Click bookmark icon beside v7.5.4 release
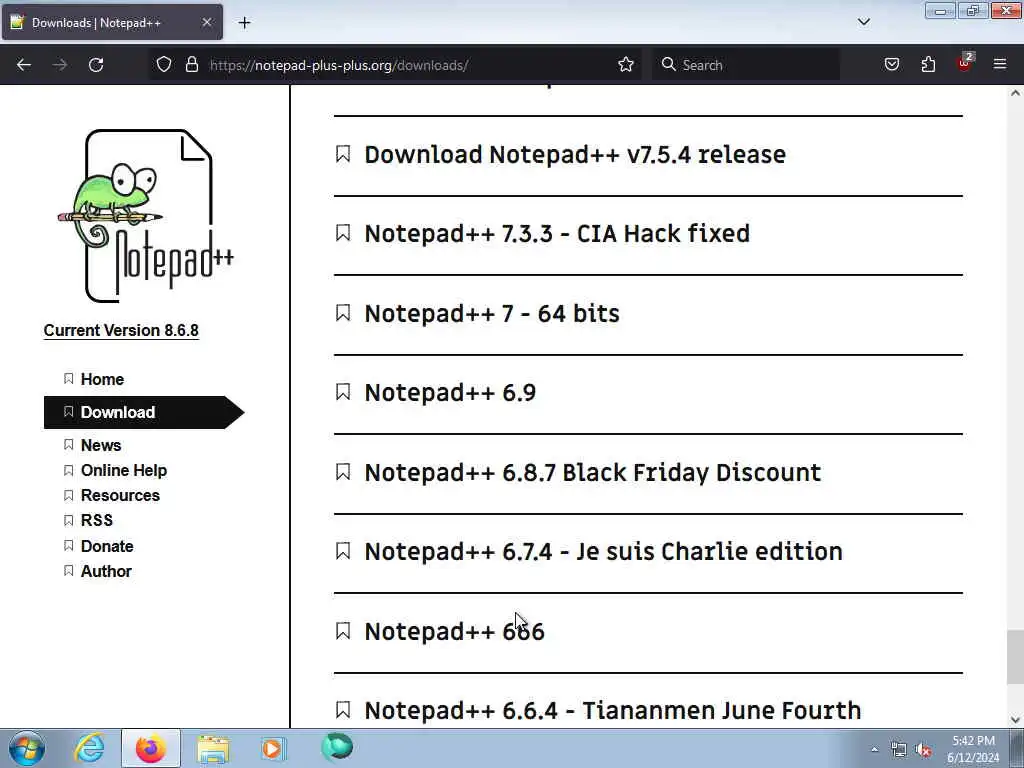Image resolution: width=1024 pixels, height=768 pixels. 343,154
